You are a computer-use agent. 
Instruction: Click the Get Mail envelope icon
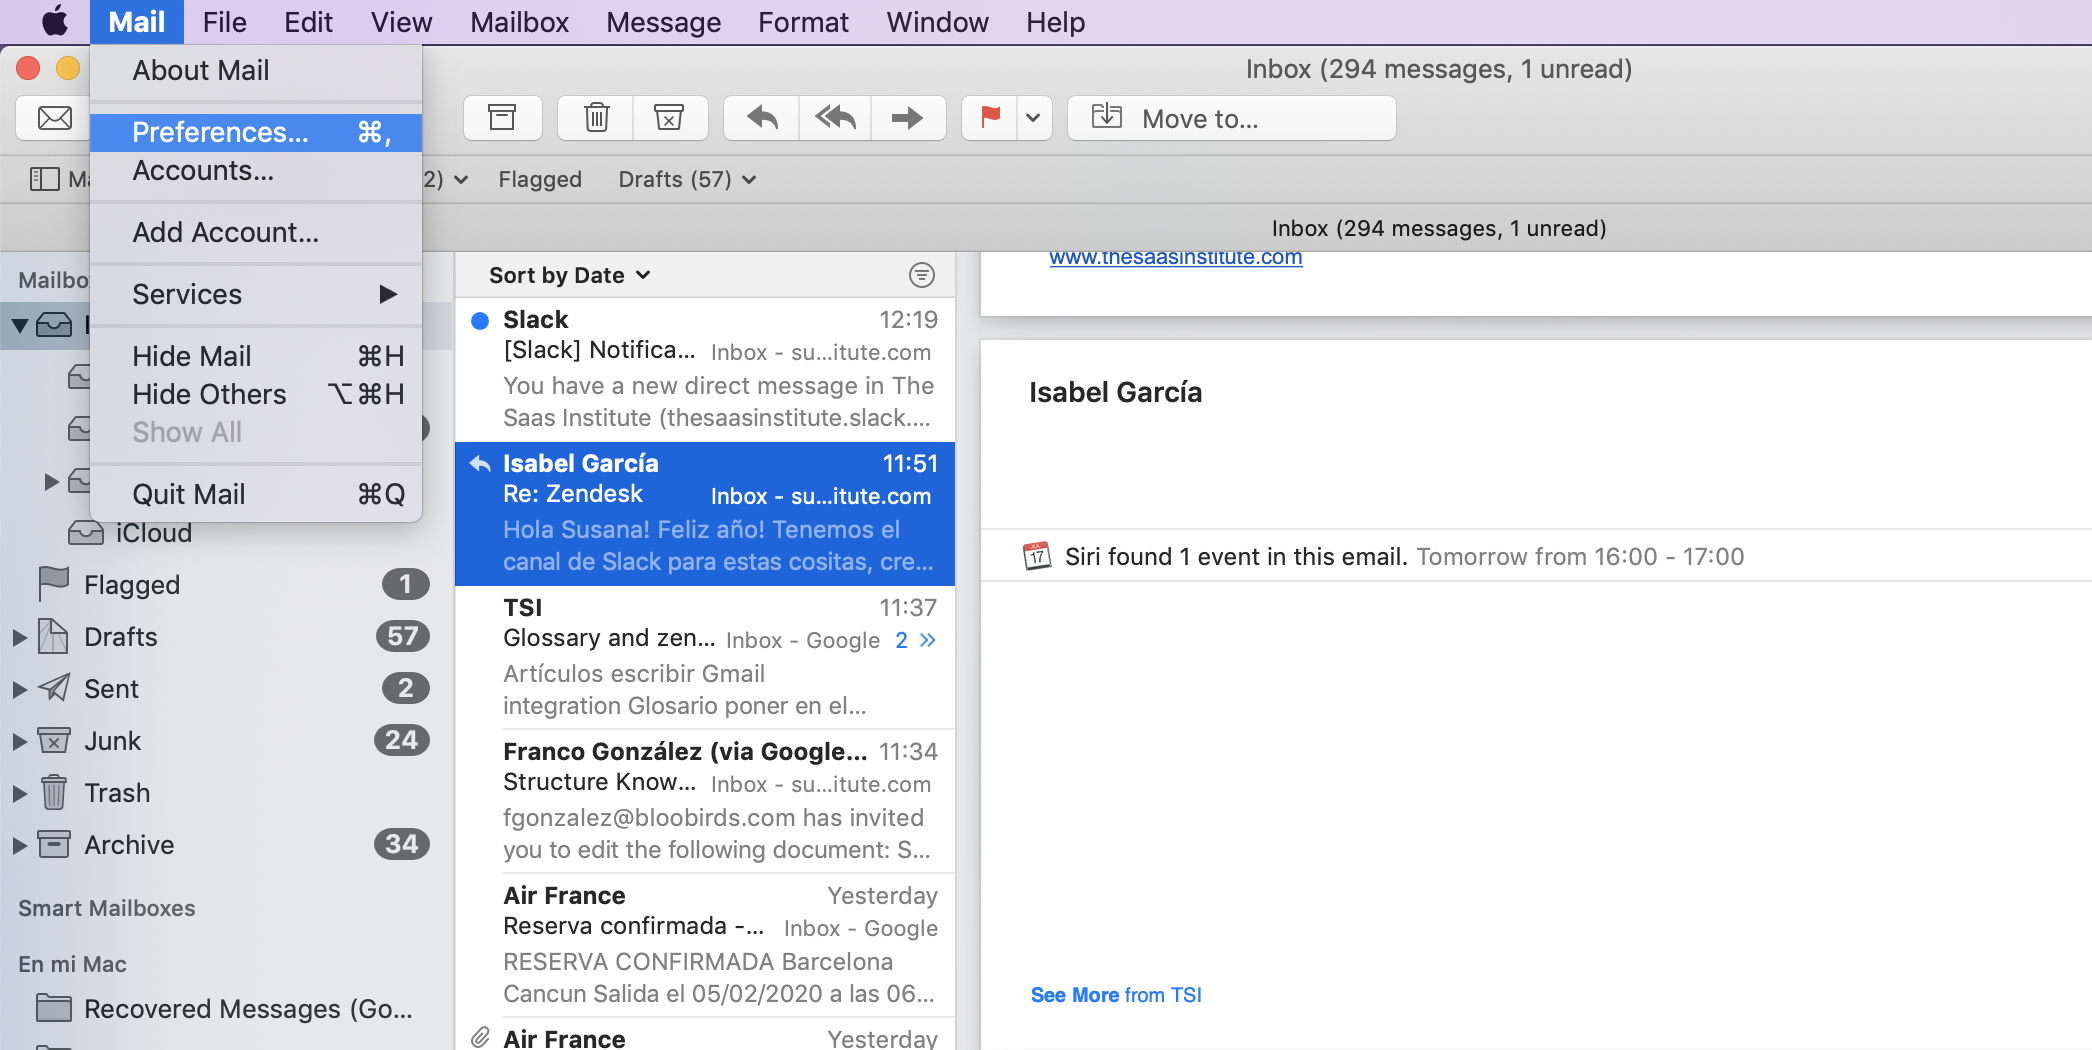point(54,118)
